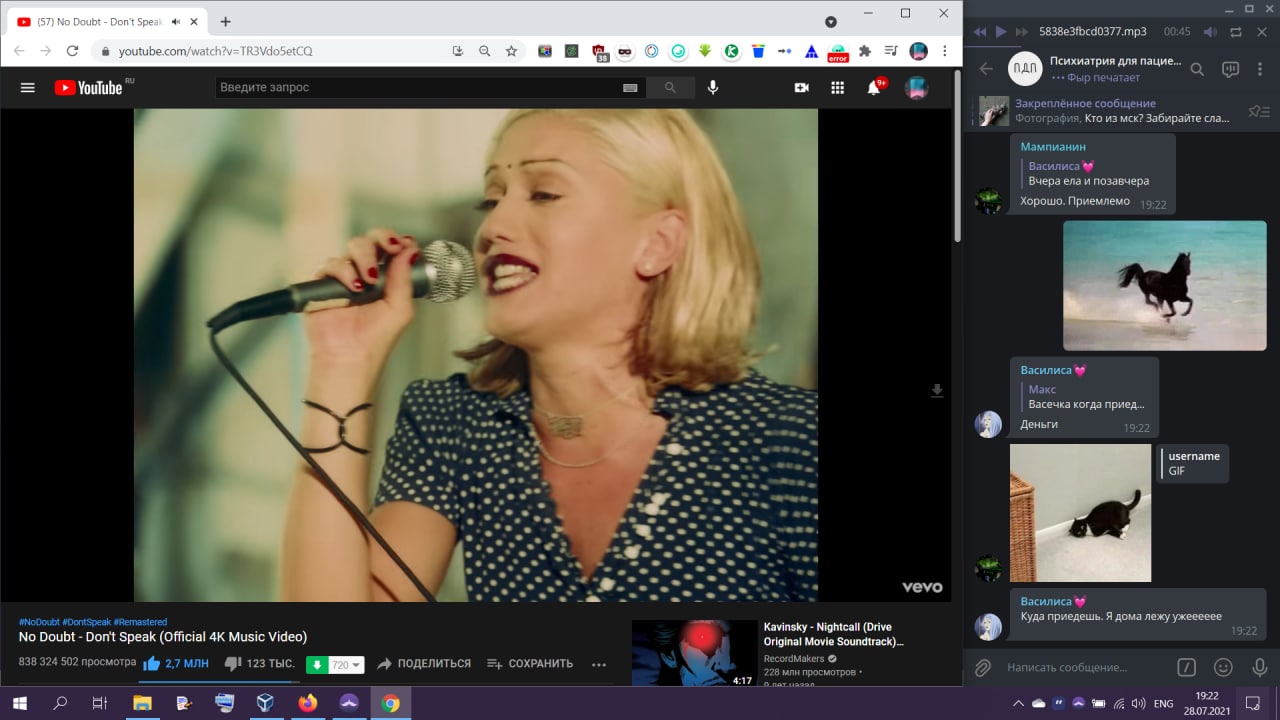The image size is (1280, 720).
Task: Open the YouTube create video camera icon
Action: coord(801,88)
